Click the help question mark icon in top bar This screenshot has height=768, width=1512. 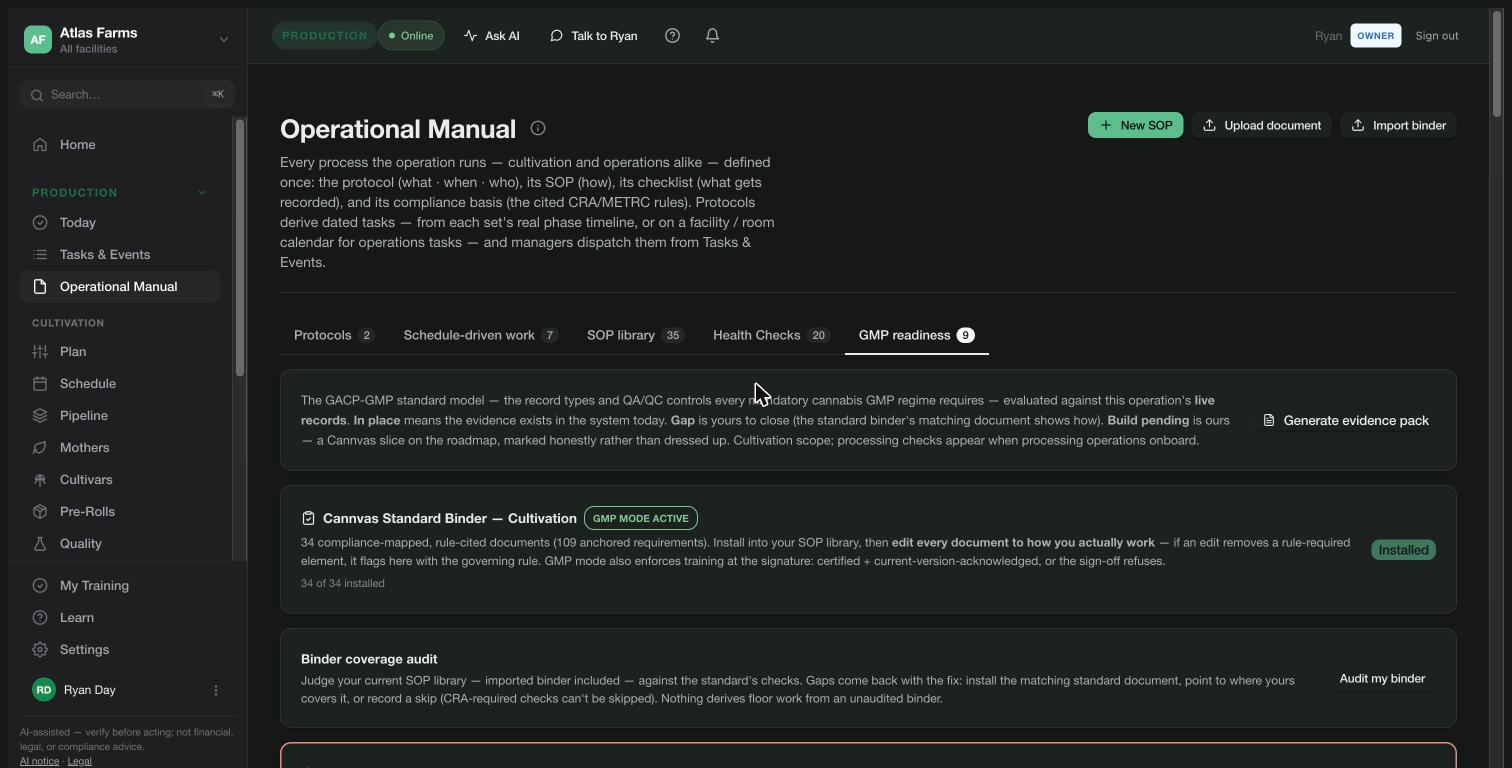(673, 36)
